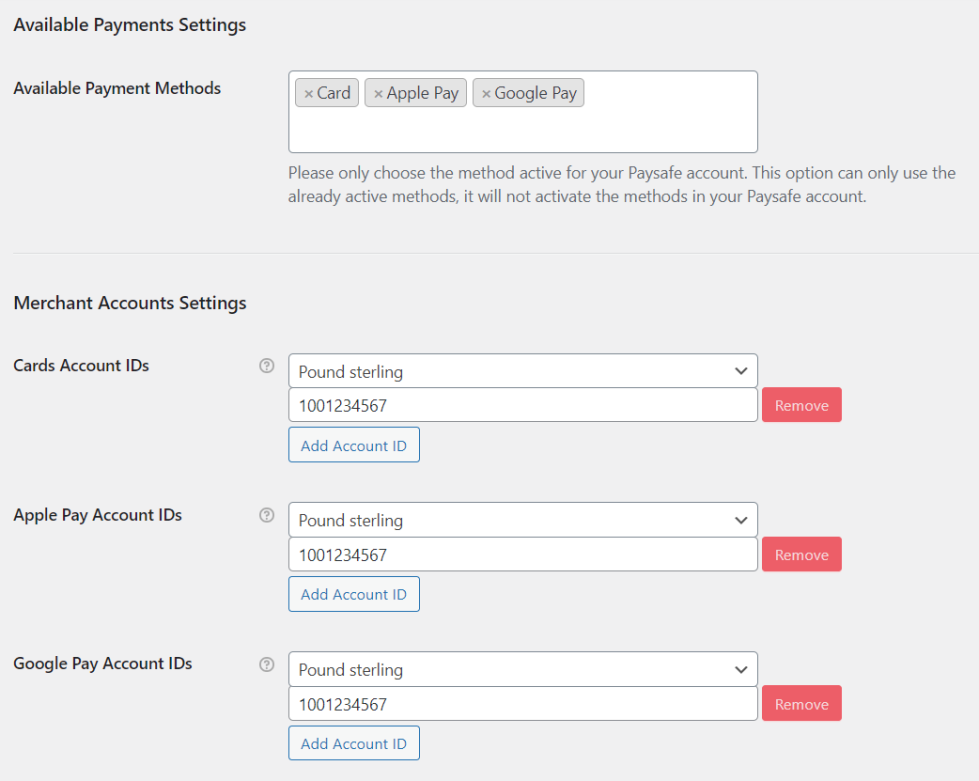Screen dimensions: 979x781
Task: Expand Google Pay account currency dropdown
Action: pyautogui.click(x=522, y=670)
